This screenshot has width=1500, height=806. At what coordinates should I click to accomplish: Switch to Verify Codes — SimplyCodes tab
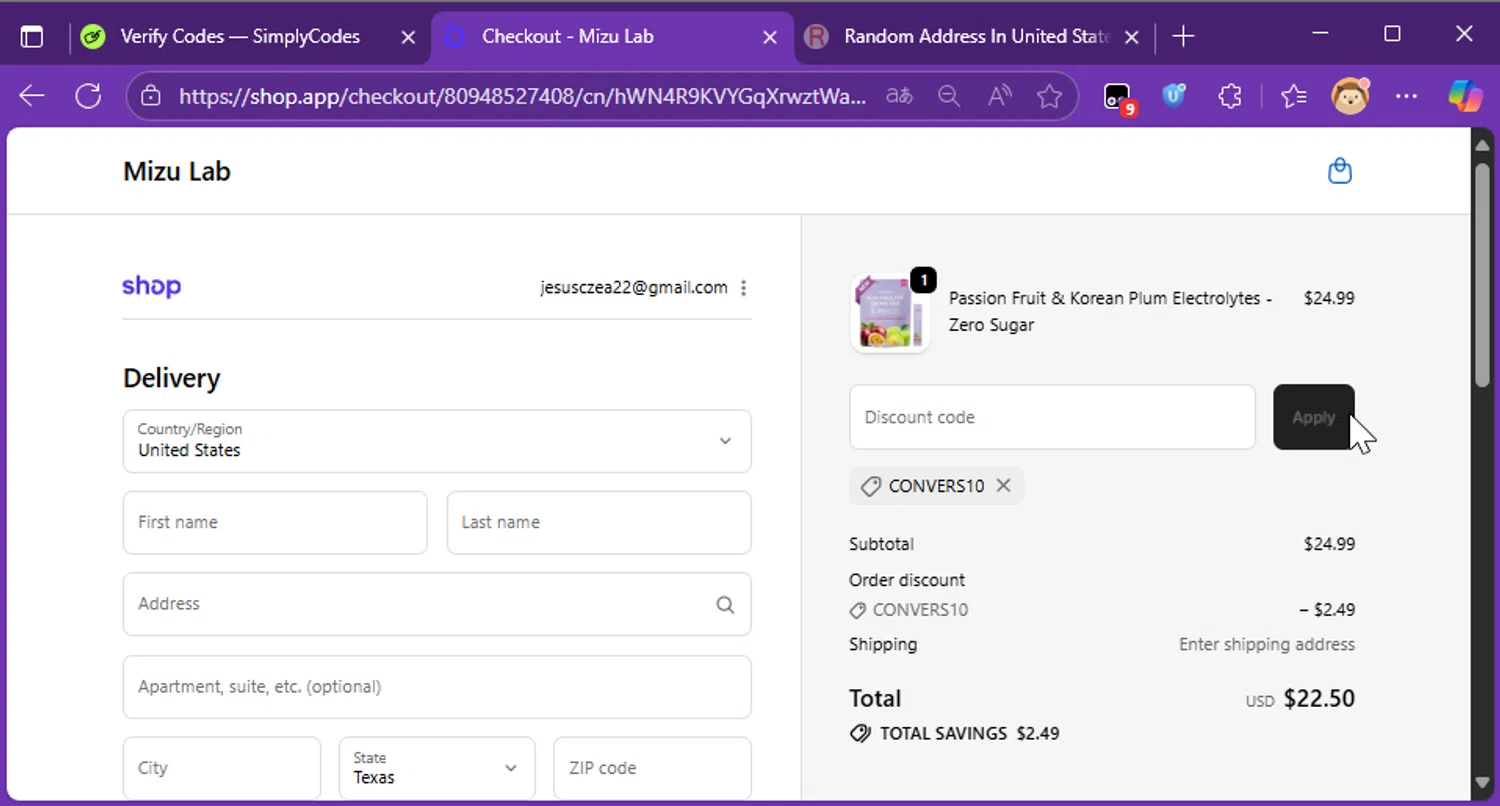[x=240, y=37]
